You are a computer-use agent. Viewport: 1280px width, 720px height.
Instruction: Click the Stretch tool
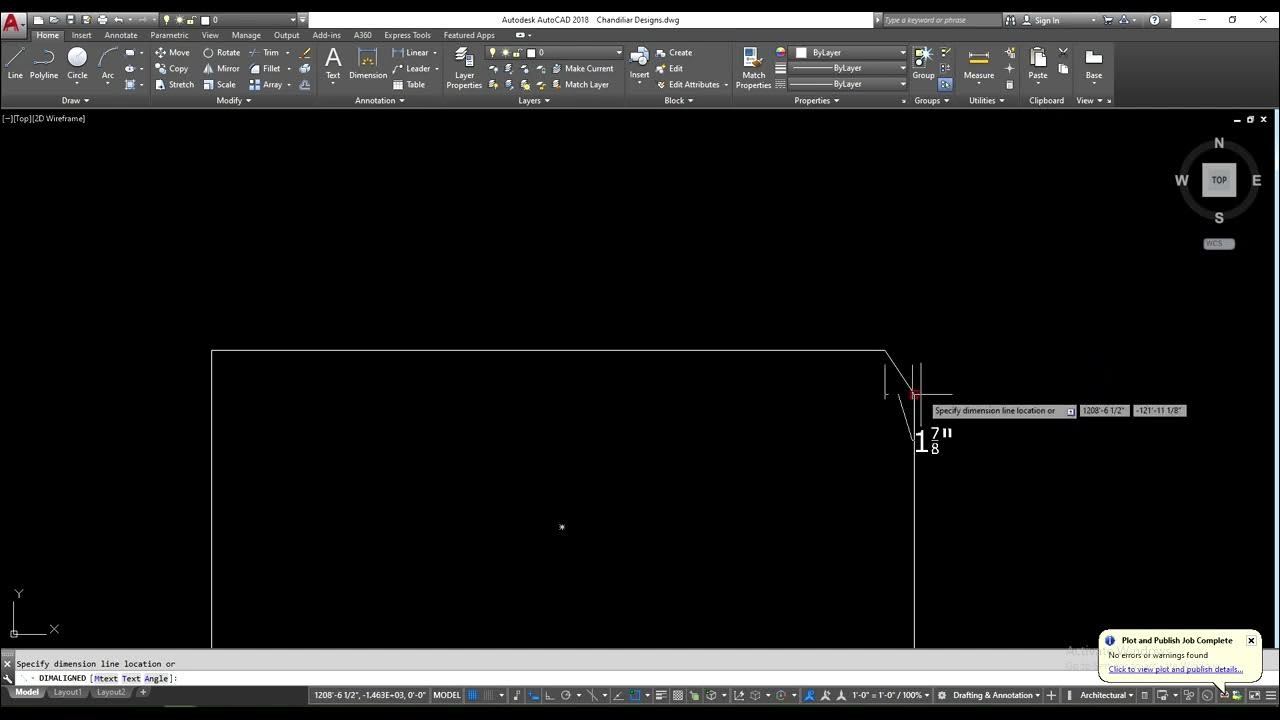coord(175,85)
